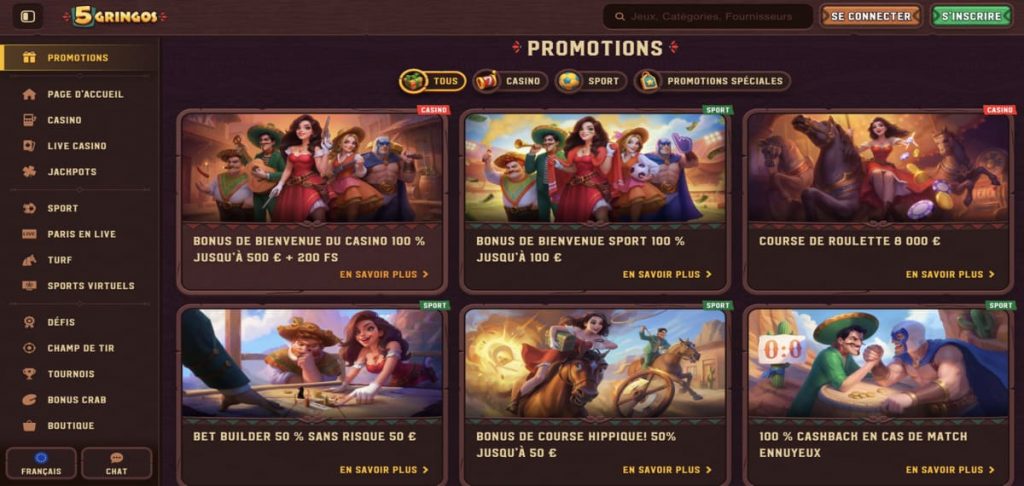Collapse sidebar with the panel toggle icon
The image size is (1024, 486).
pyautogui.click(x=27, y=16)
